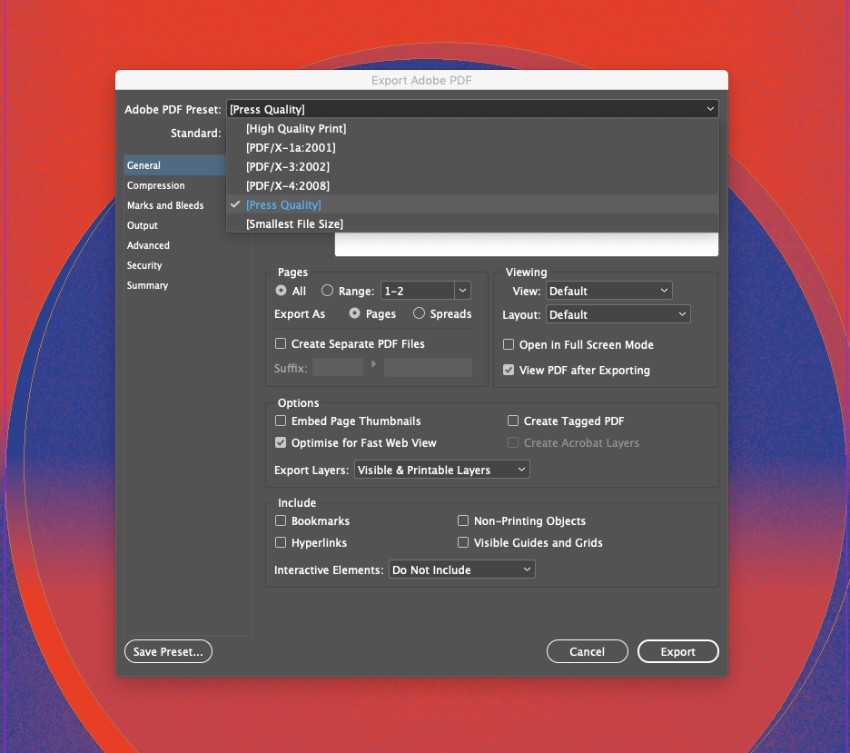This screenshot has width=850, height=753.
Task: Click the Save Preset button
Action: pyautogui.click(x=168, y=652)
